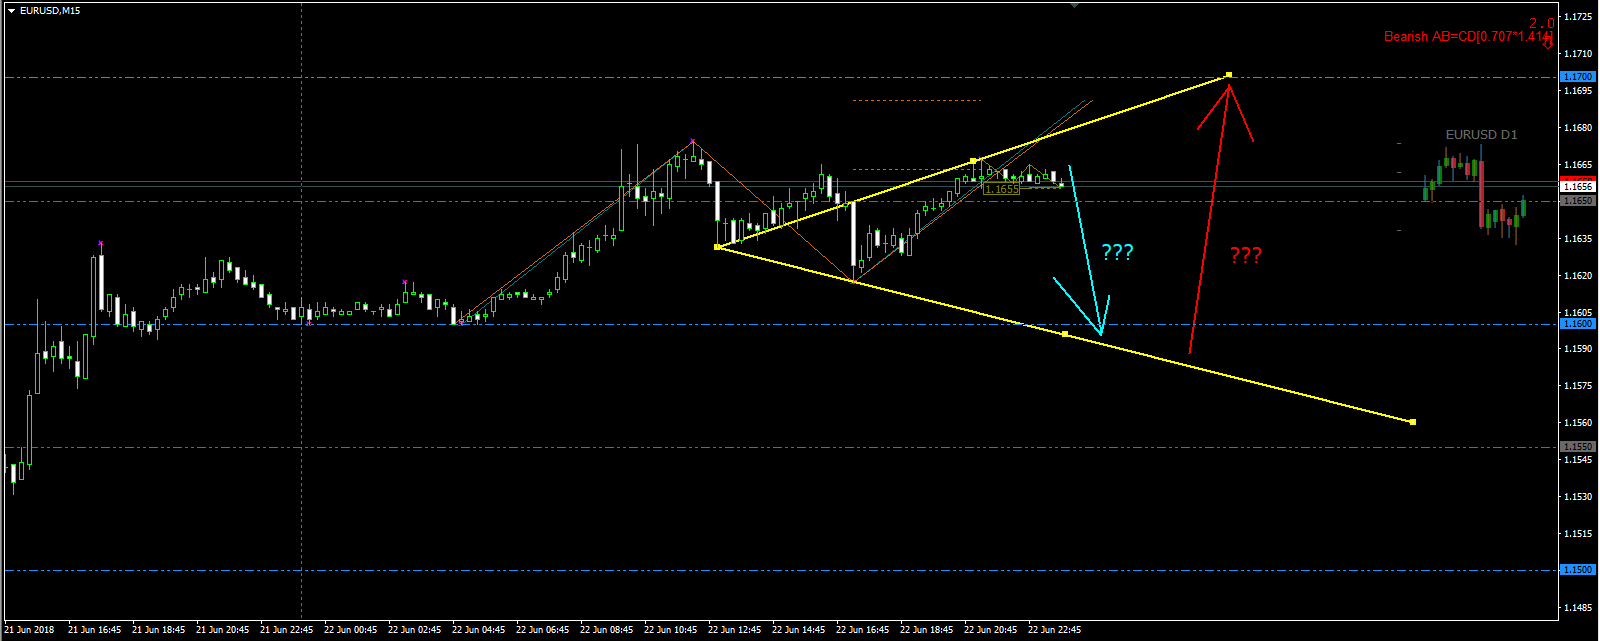Click the 22 Jun 04:45 time label
Image resolution: width=1600 pixels, height=641 pixels.
[478, 630]
